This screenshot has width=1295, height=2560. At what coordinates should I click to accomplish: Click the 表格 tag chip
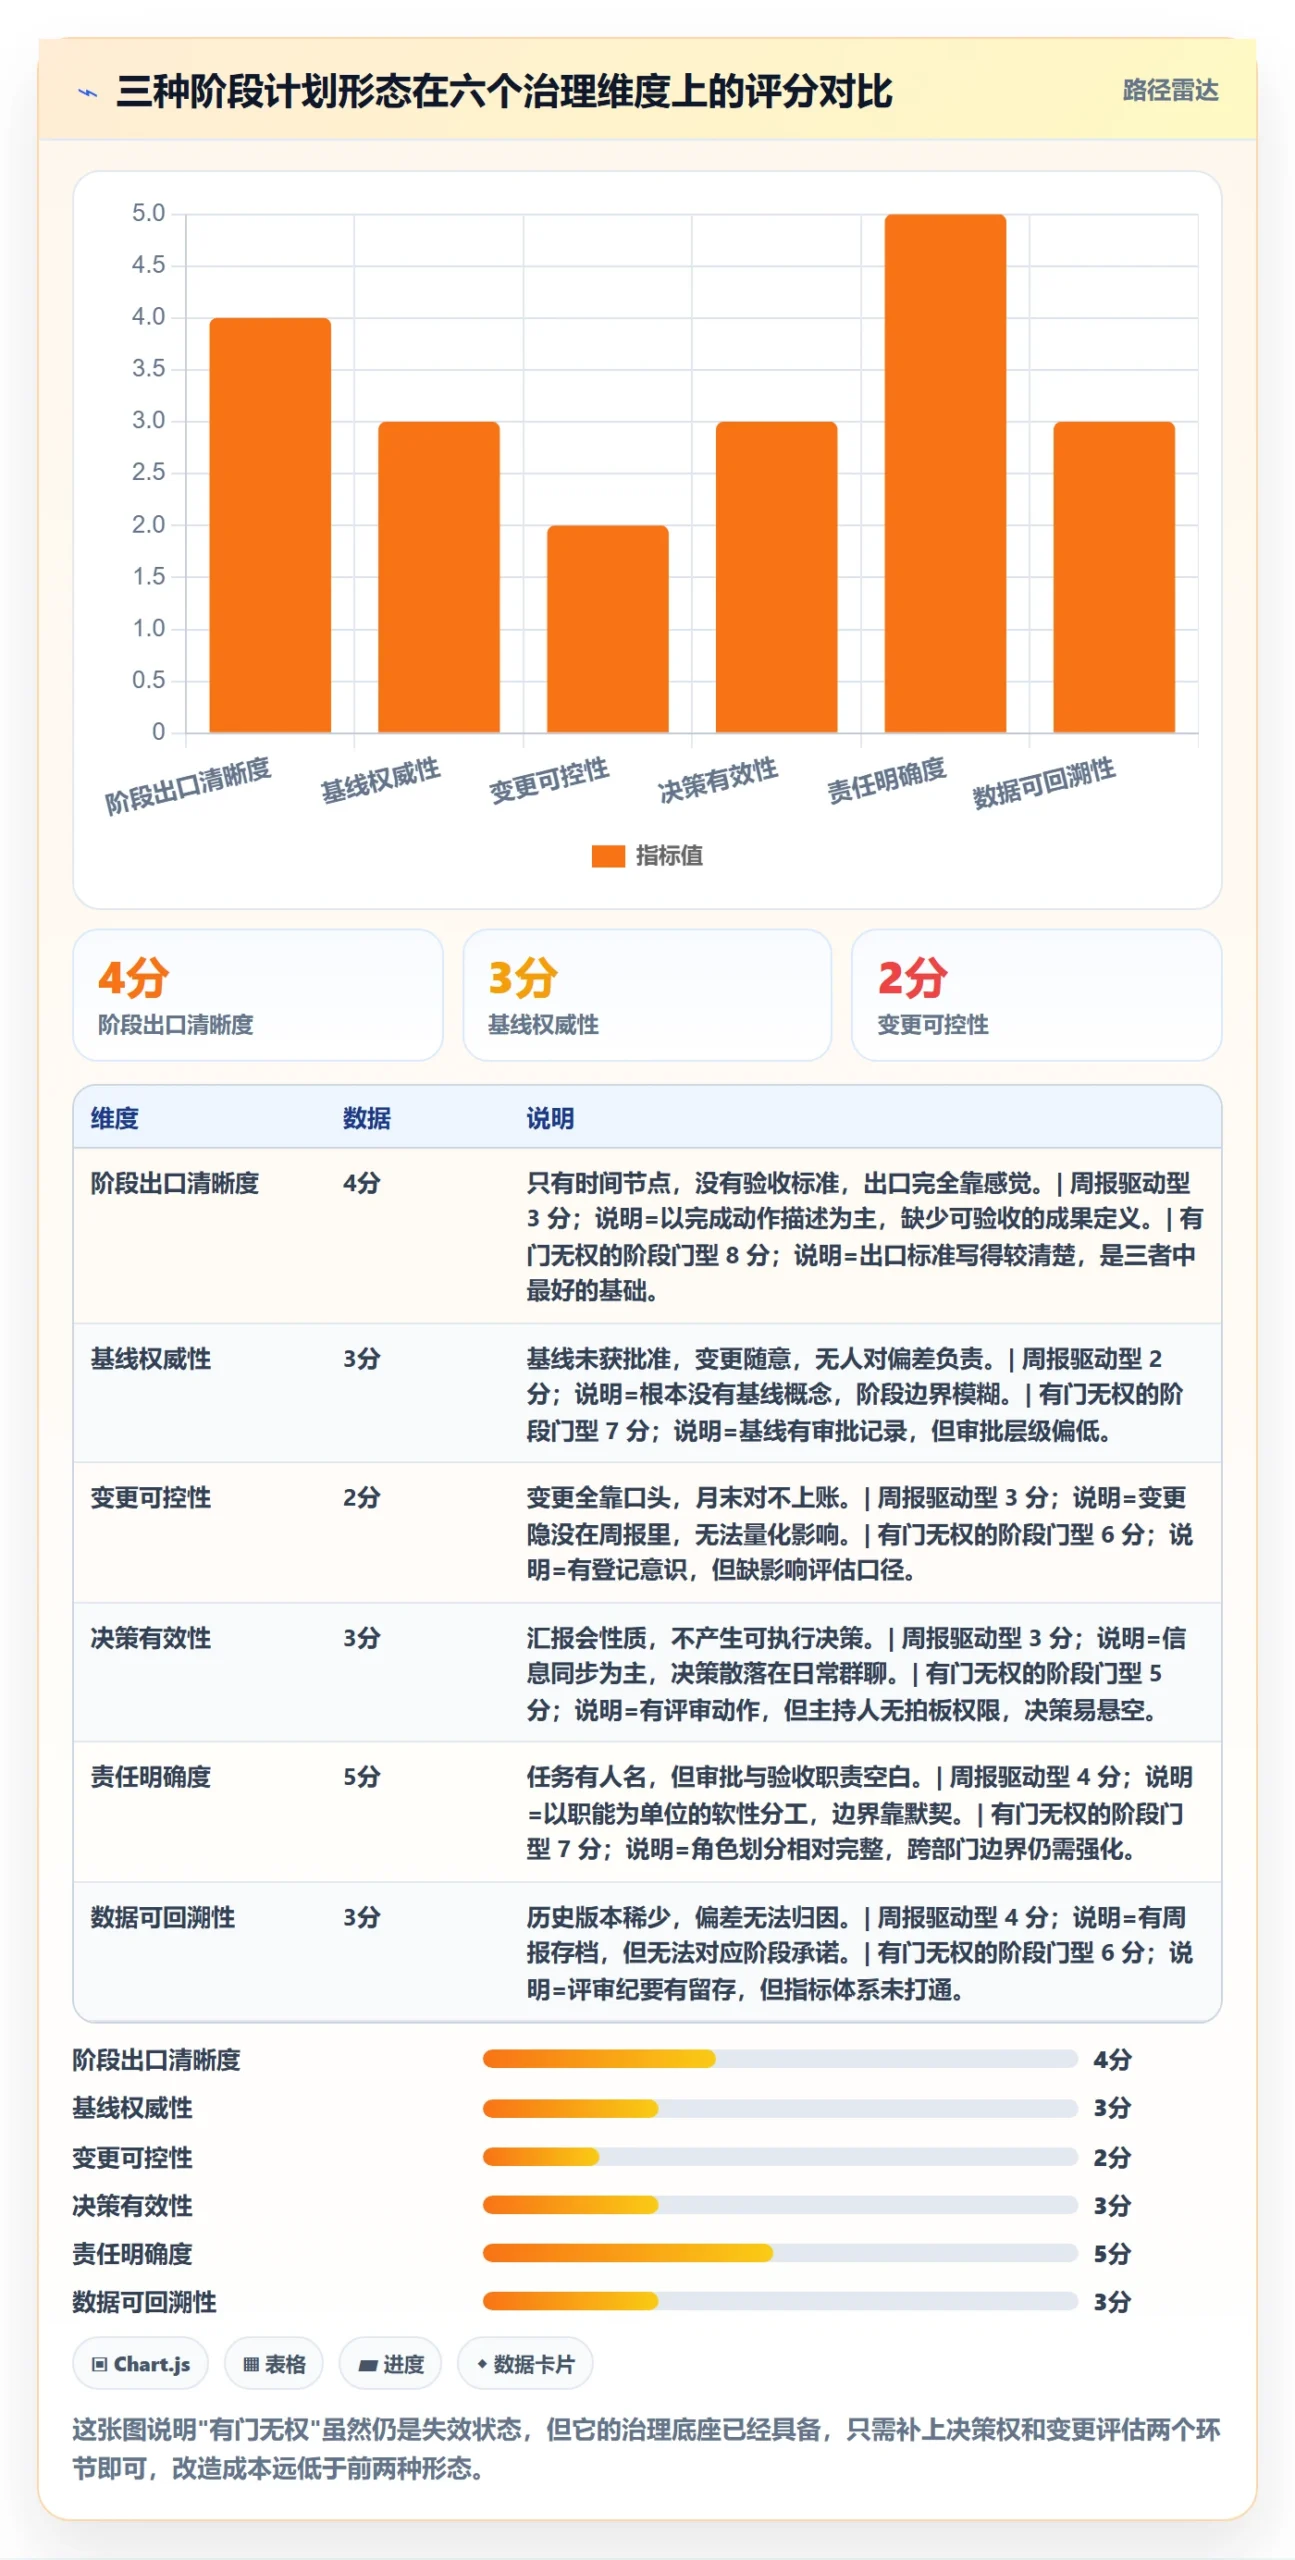point(273,2363)
